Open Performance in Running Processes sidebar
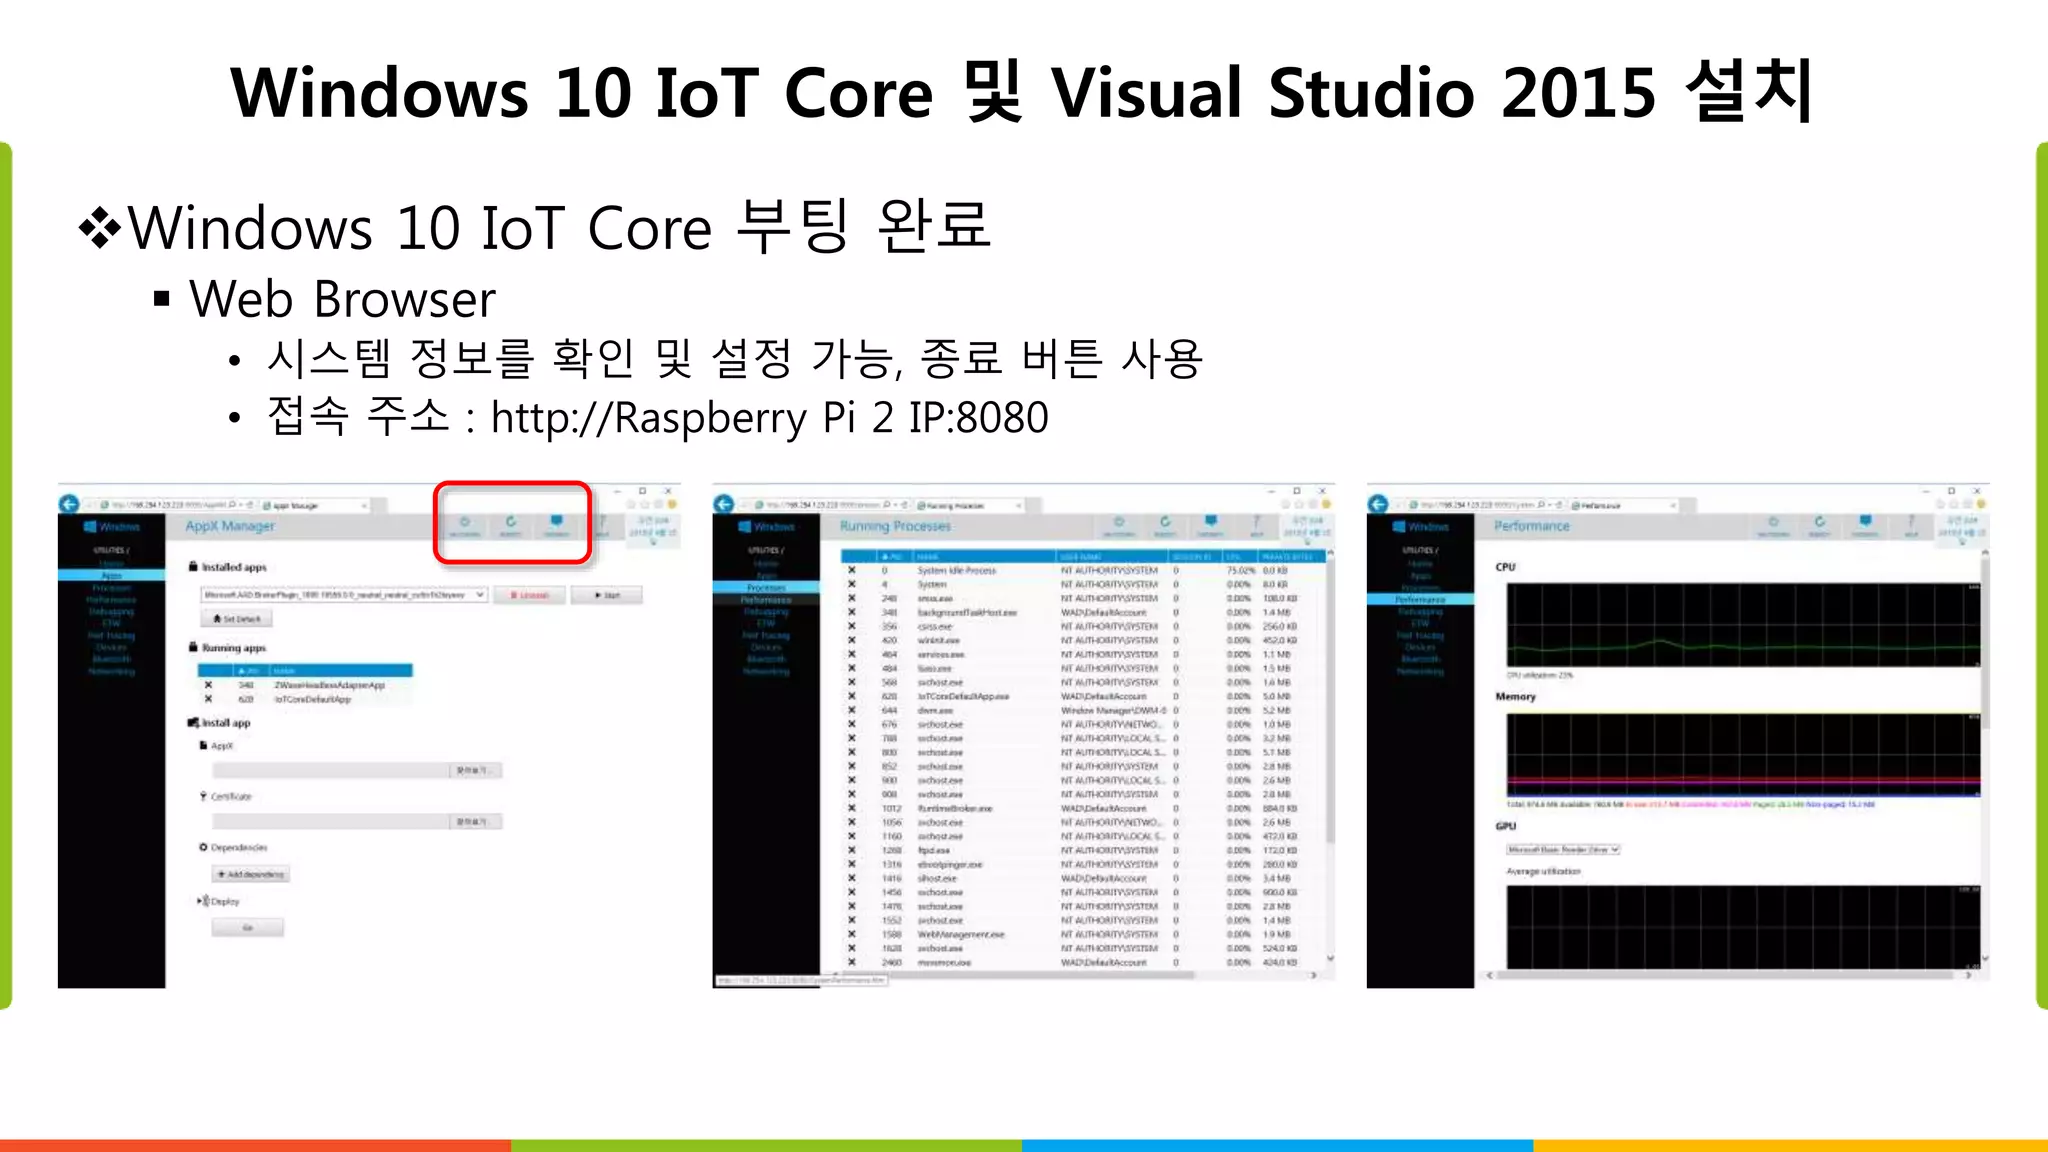 [x=766, y=599]
